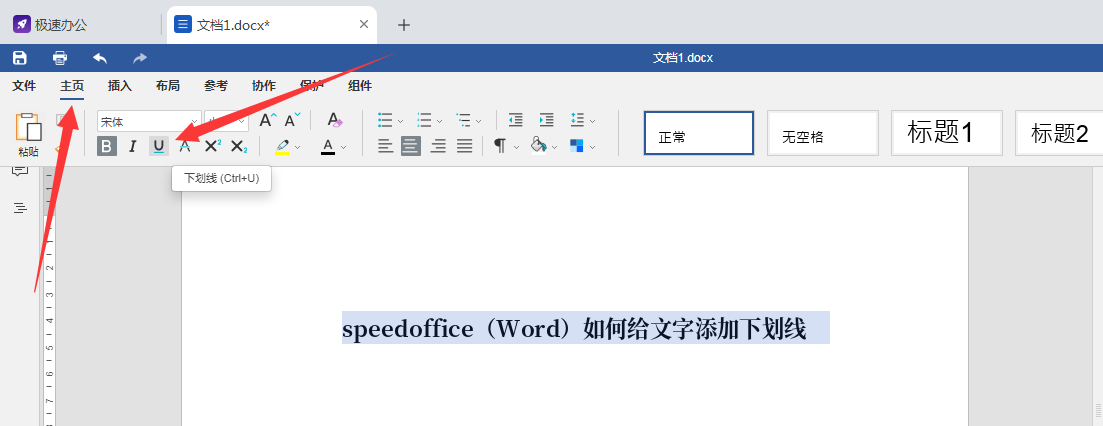The width and height of the screenshot is (1103, 426).
Task: Switch to 组件 tab
Action: pos(360,86)
